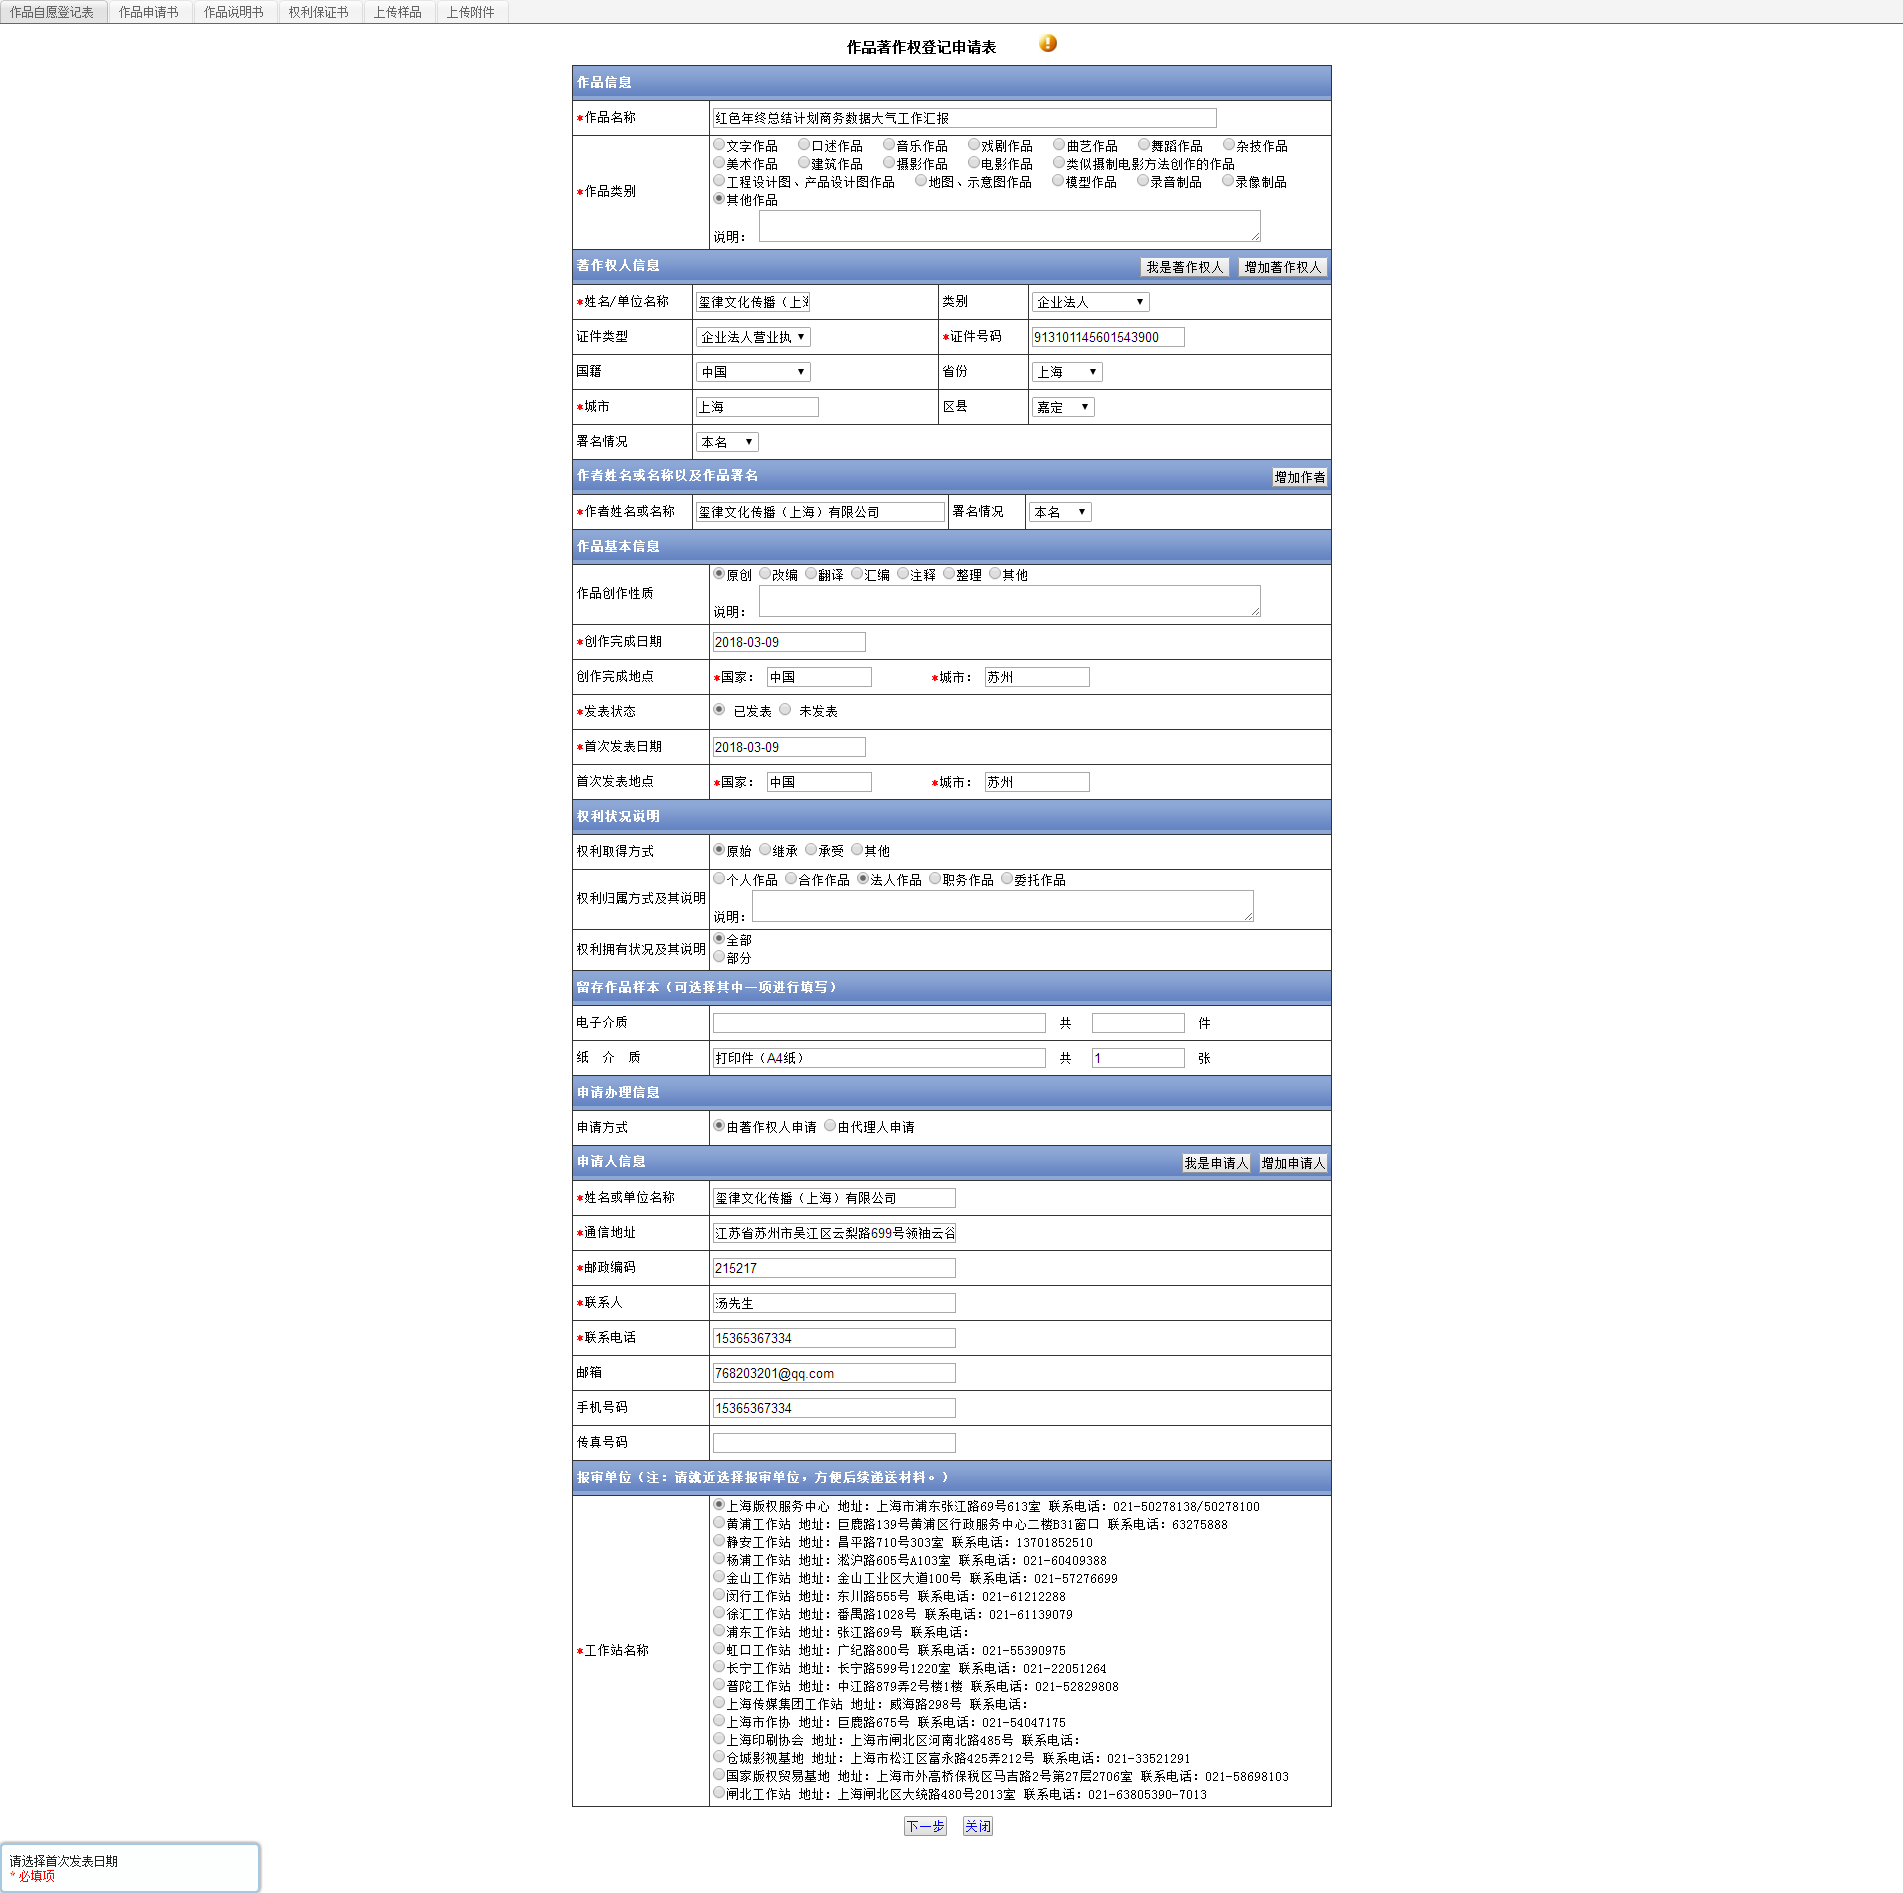Click the 纸介质 description field

pyautogui.click(x=879, y=1058)
